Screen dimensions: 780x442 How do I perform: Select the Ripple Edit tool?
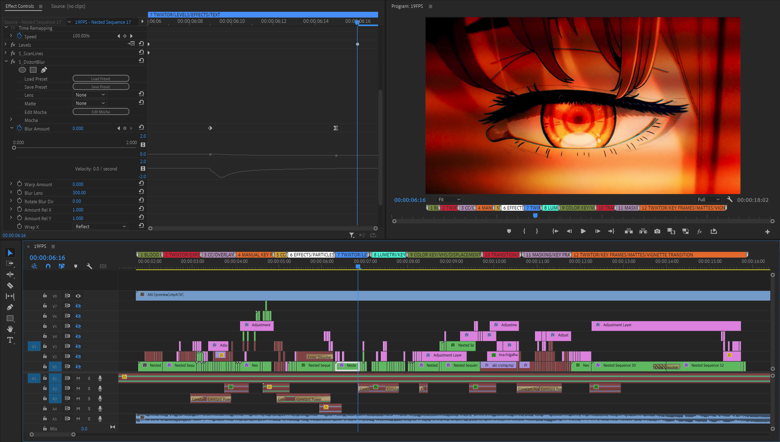pyautogui.click(x=10, y=274)
